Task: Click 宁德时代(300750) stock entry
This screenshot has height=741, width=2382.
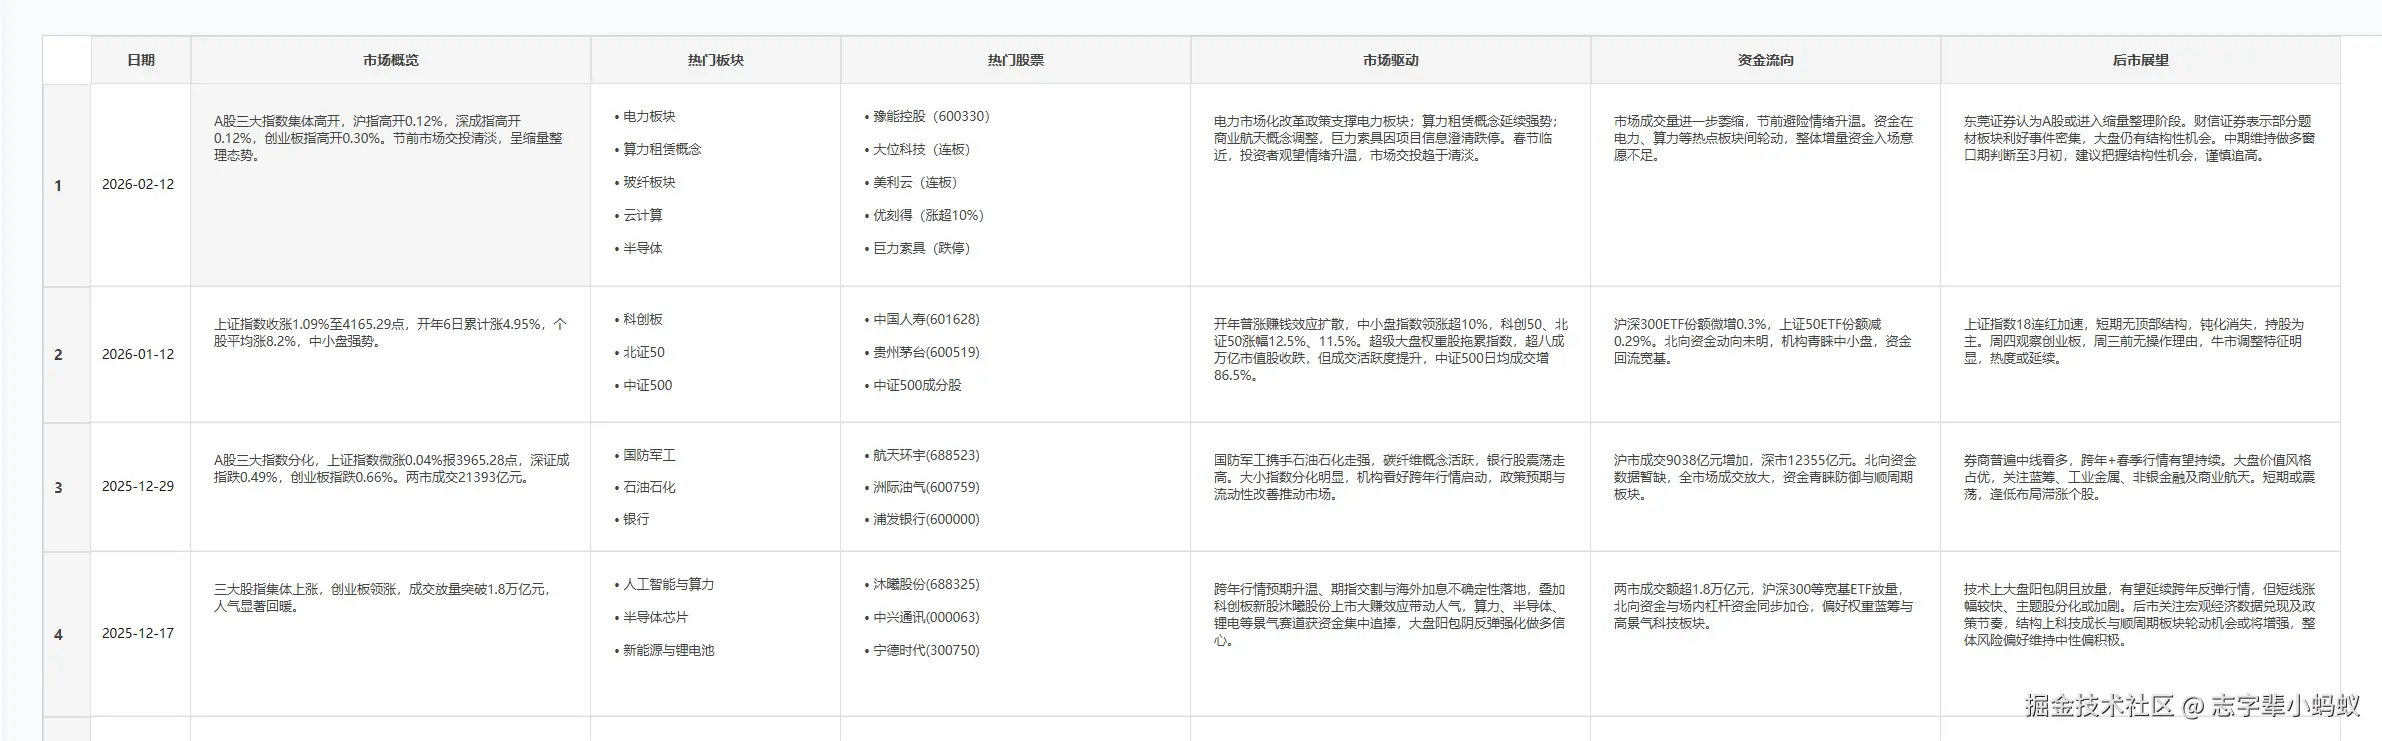Action: click(x=923, y=650)
